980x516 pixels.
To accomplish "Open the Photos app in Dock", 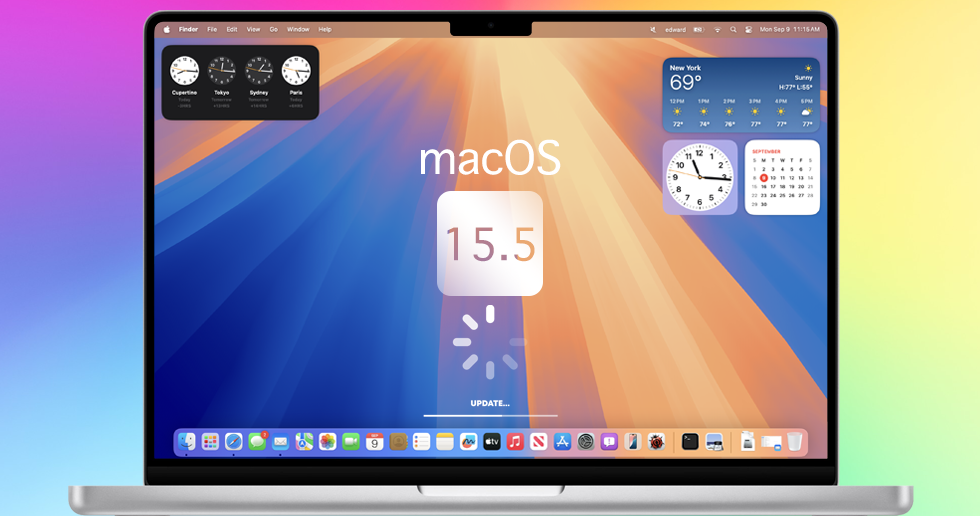I will [328, 442].
